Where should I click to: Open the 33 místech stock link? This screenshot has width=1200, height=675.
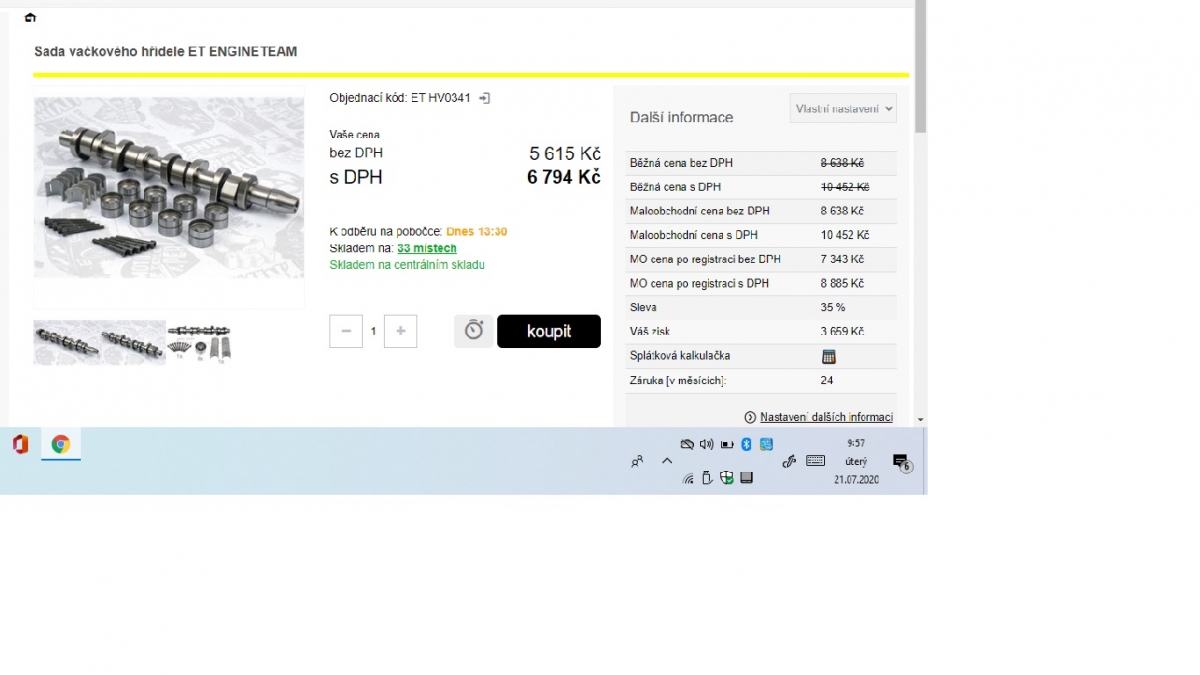pos(426,248)
